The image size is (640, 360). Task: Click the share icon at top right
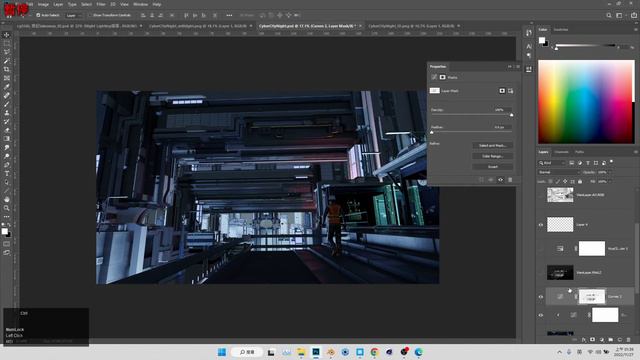tap(634, 15)
